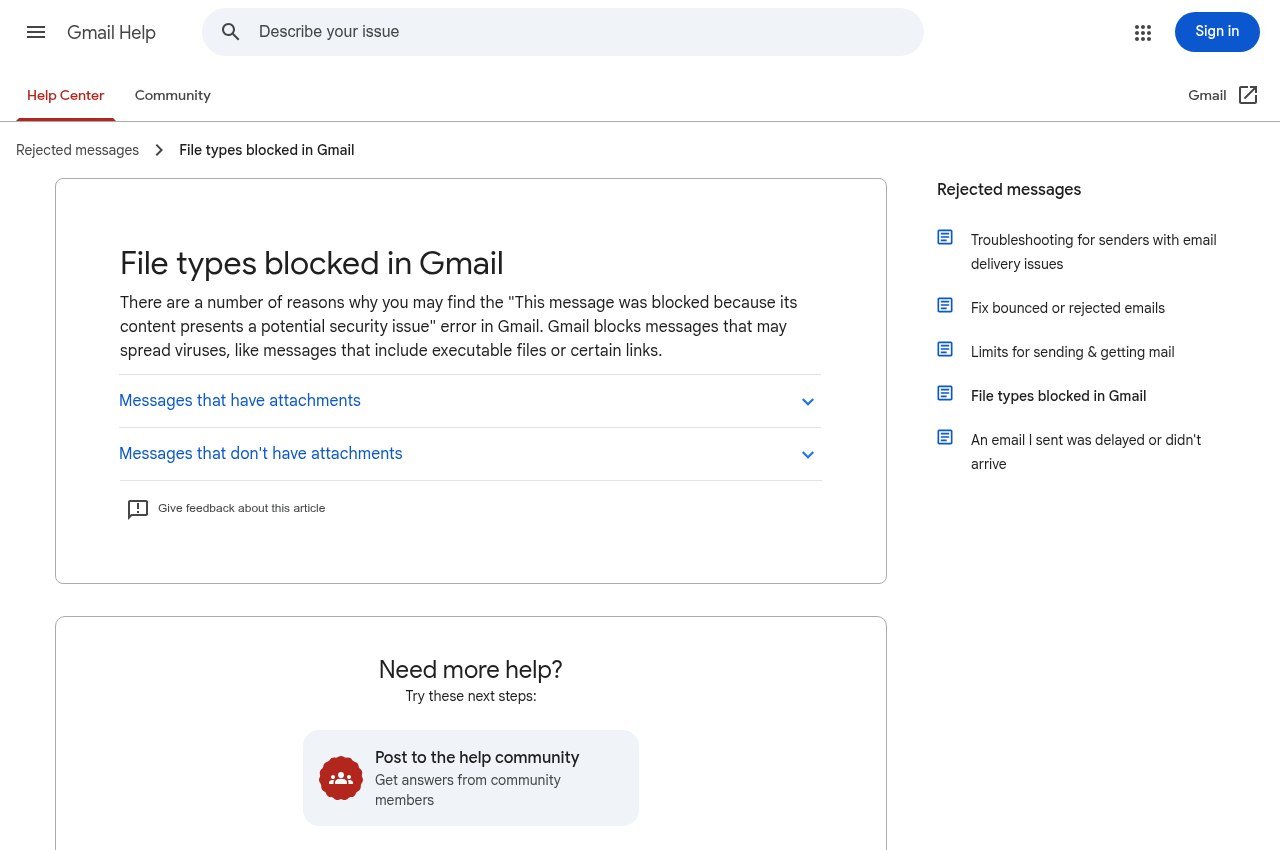The width and height of the screenshot is (1280, 850).
Task: Open the hamburger main menu
Action: (x=36, y=32)
